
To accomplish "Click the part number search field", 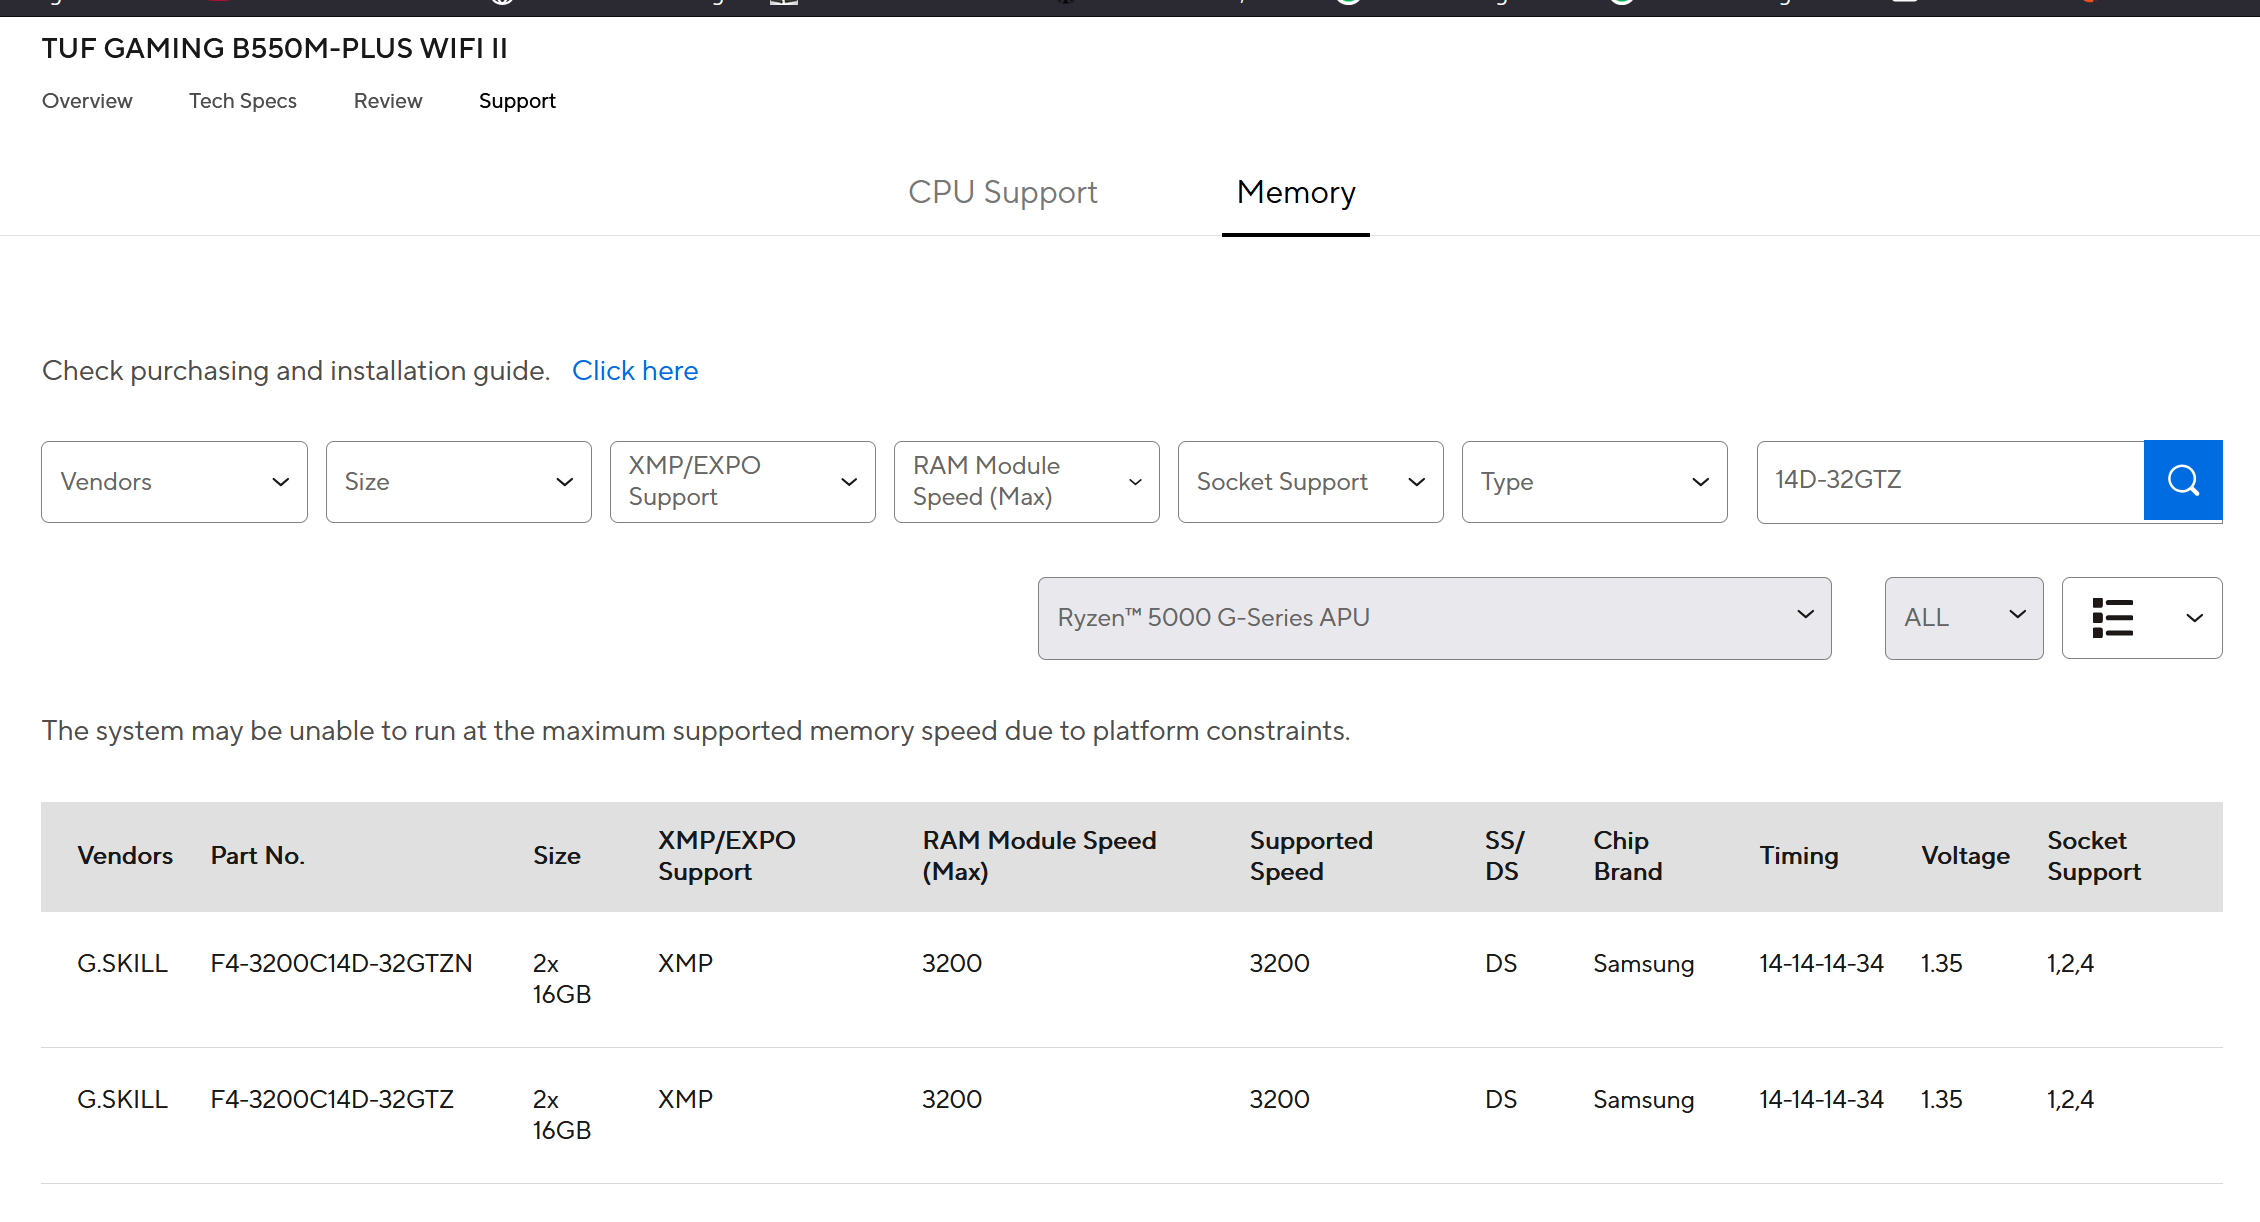I will point(1950,481).
